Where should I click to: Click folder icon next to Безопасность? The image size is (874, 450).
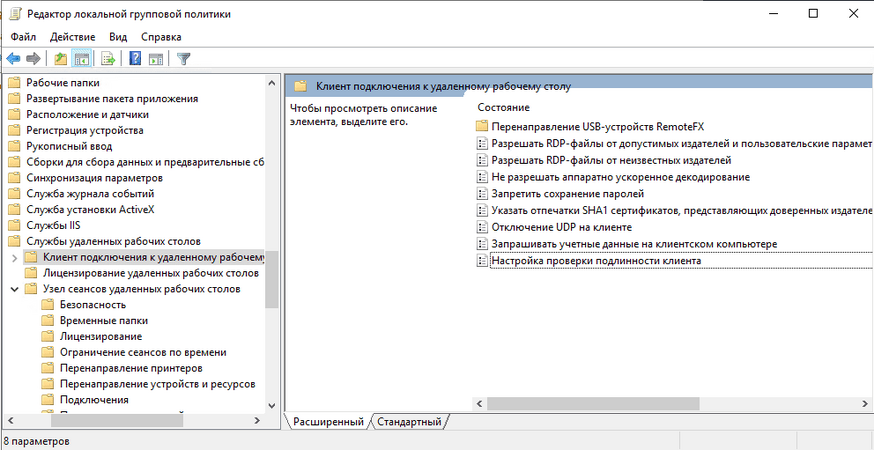(48, 304)
